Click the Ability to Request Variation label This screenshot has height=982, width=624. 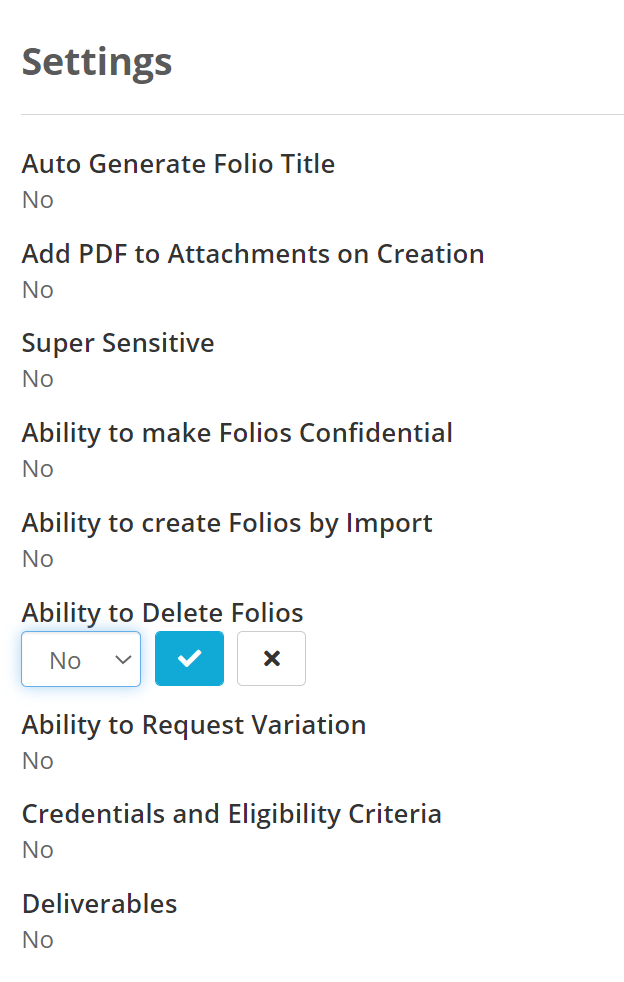click(194, 725)
